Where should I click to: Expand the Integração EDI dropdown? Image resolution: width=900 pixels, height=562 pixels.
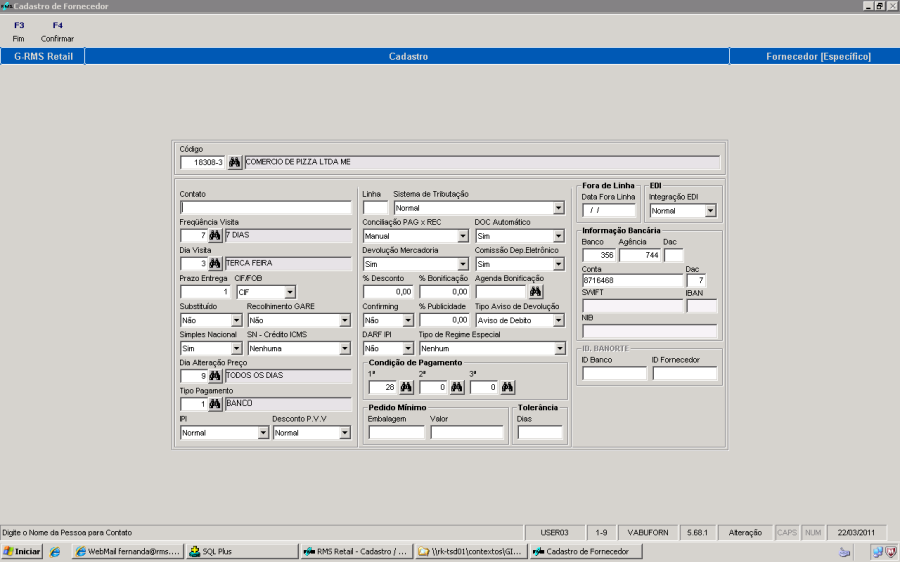(710, 211)
